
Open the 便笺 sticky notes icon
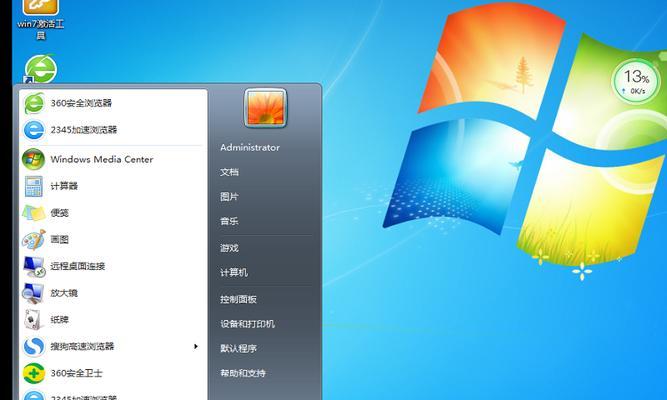pyautogui.click(x=34, y=213)
